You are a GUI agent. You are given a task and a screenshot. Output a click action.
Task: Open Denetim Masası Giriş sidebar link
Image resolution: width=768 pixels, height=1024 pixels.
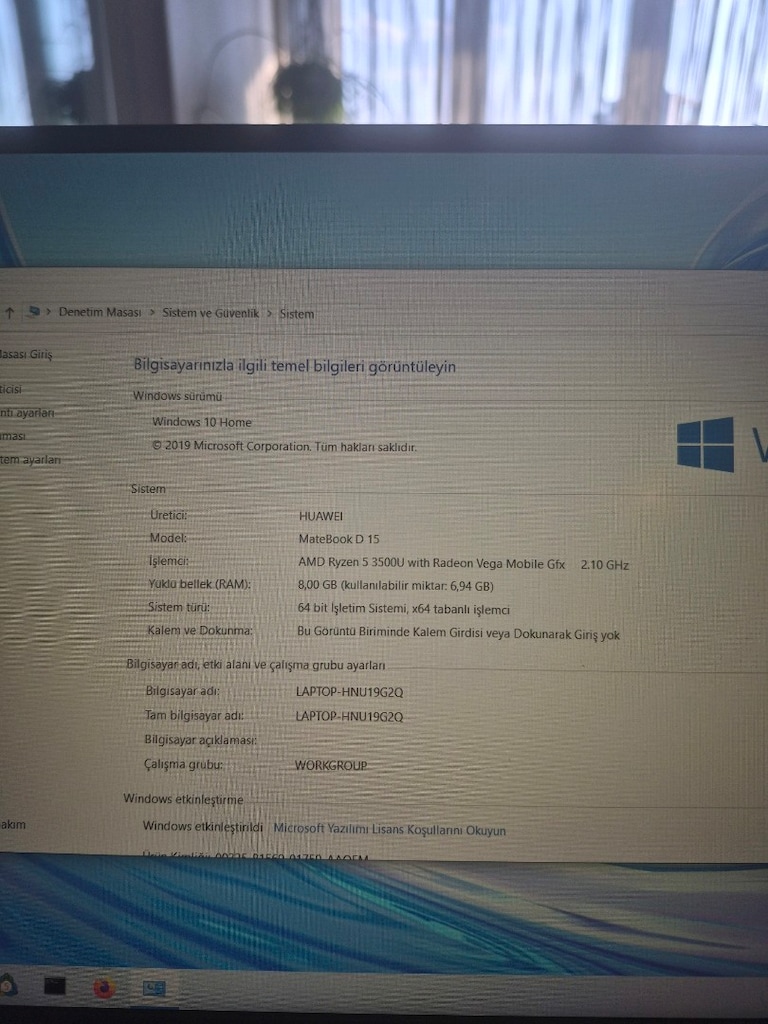pyautogui.click(x=26, y=354)
